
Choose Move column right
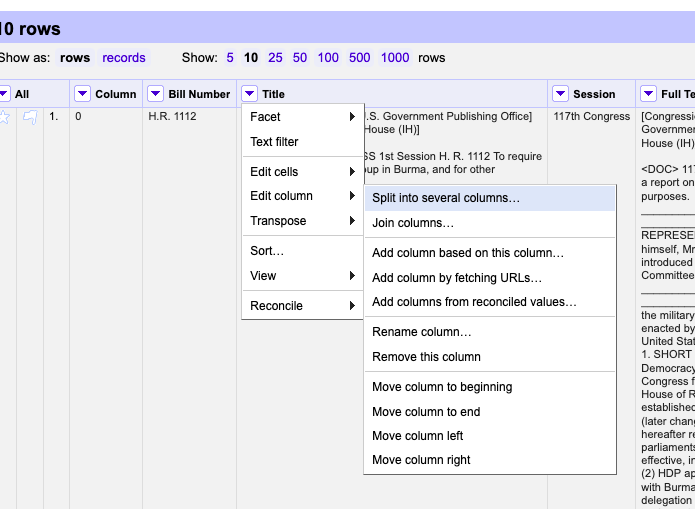pos(490,460)
